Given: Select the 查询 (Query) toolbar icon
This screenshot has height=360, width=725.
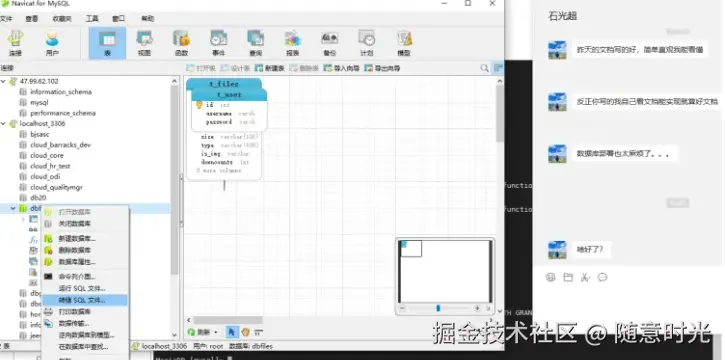Looking at the screenshot, I should (x=255, y=43).
